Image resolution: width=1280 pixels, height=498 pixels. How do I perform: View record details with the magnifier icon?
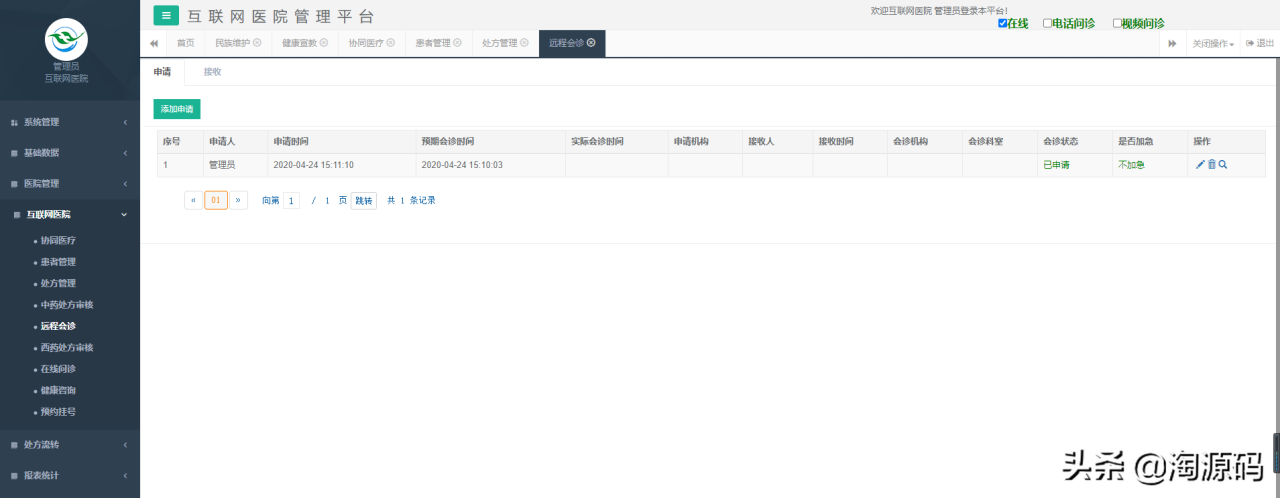pos(1223,165)
